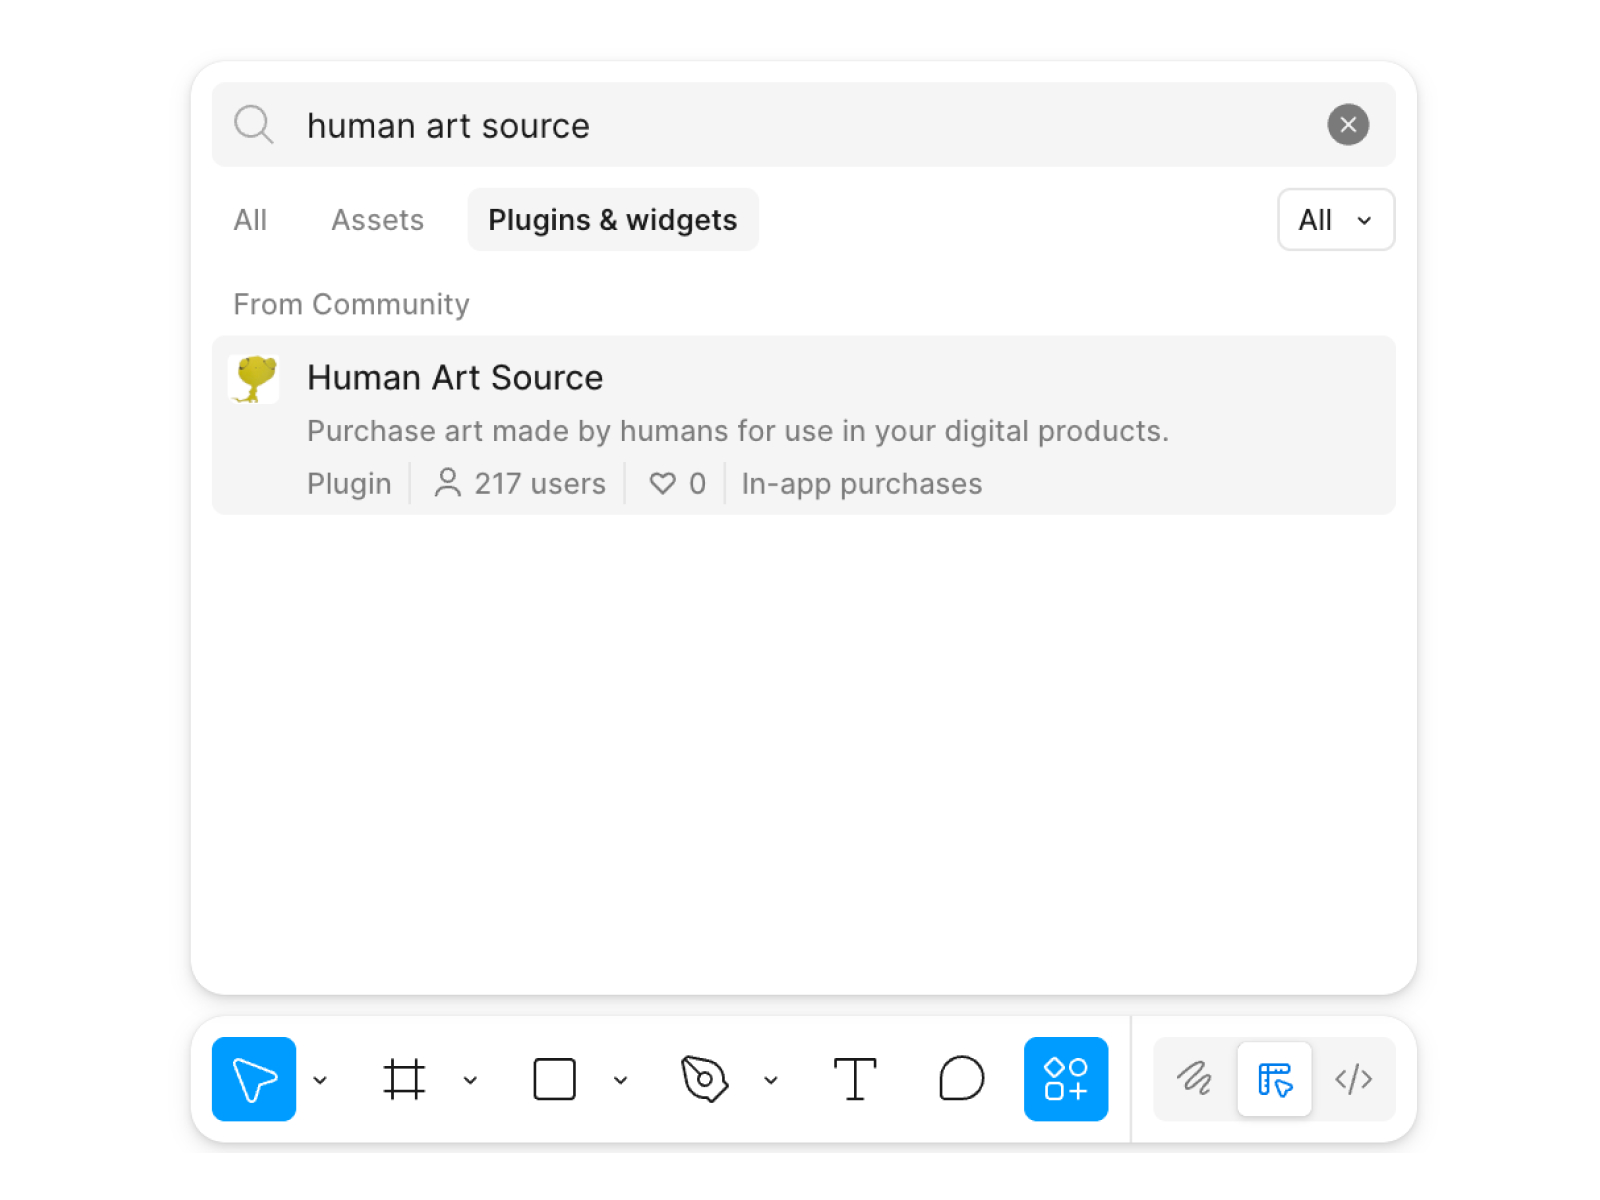Viewport: 1600px width, 1200px height.
Task: Open the Comment tool
Action: (x=961, y=1079)
